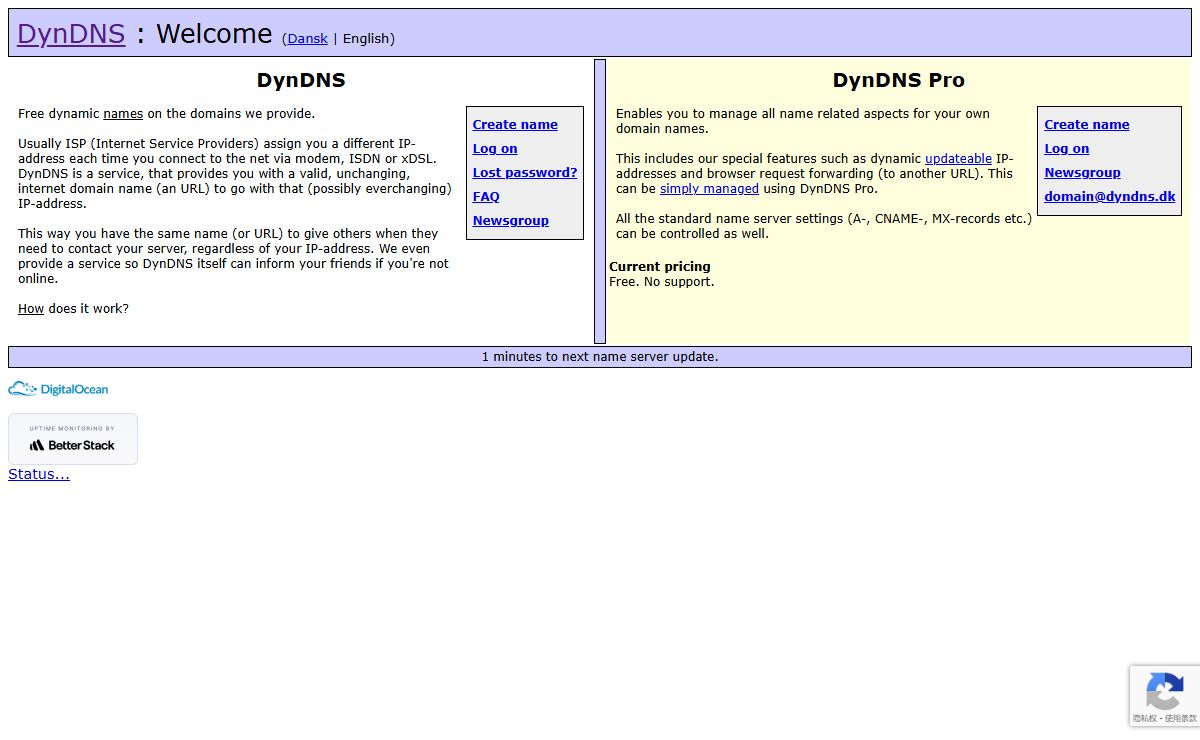
Task: Click the 'DynDNS Pro' heading
Action: [899, 80]
